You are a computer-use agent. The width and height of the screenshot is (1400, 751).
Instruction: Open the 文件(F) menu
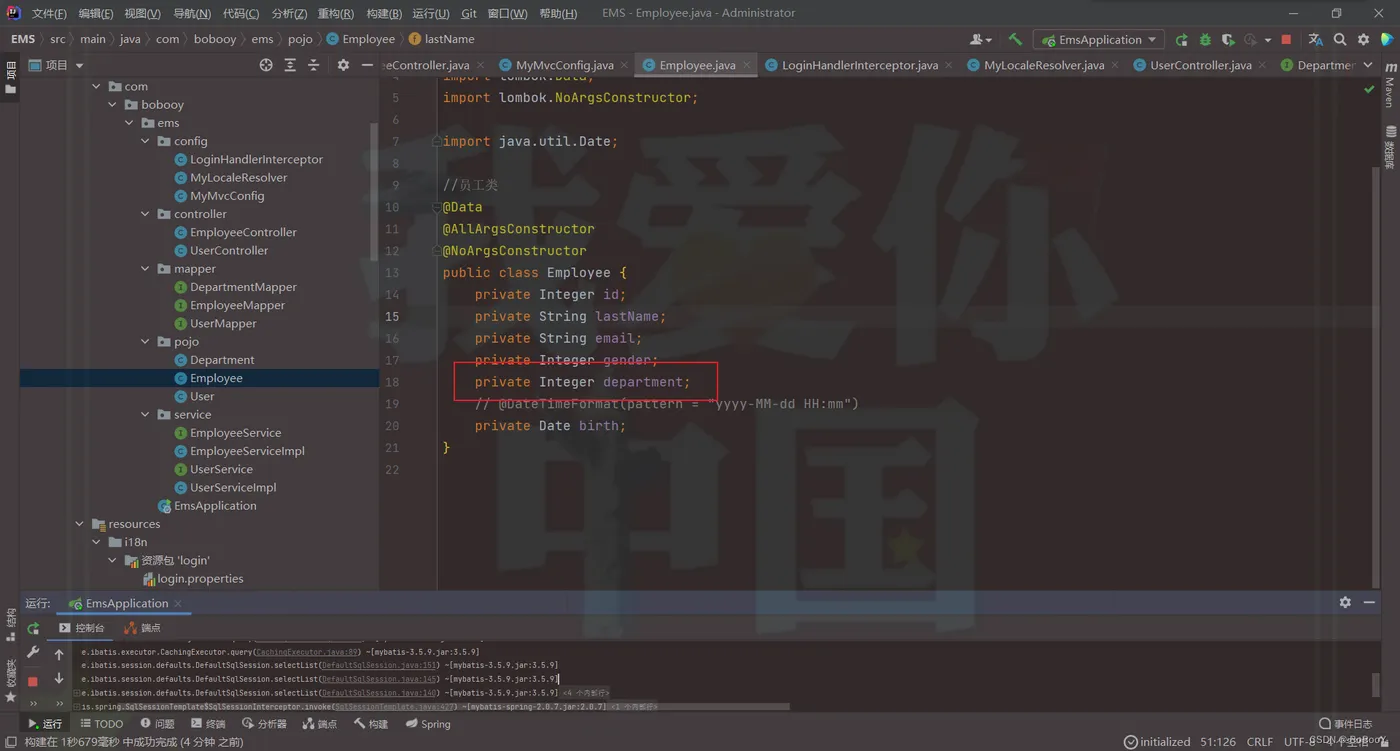(49, 14)
